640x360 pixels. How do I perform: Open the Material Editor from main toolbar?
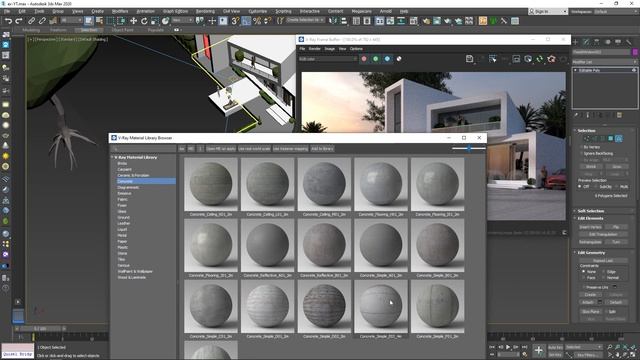click(414, 20)
